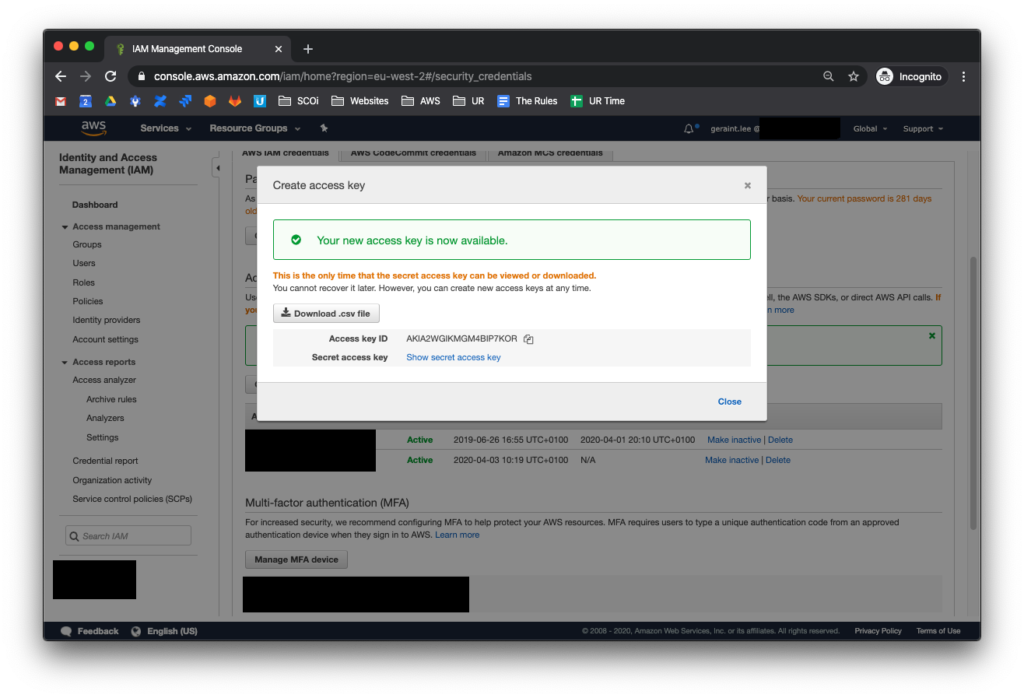The width and height of the screenshot is (1024, 698).
Task: Open the SCOi bookmarks folder
Action: pyautogui.click(x=298, y=101)
